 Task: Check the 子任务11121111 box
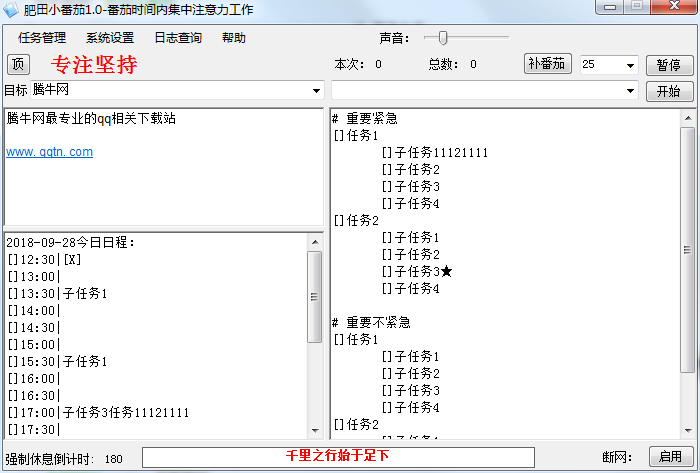click(387, 153)
